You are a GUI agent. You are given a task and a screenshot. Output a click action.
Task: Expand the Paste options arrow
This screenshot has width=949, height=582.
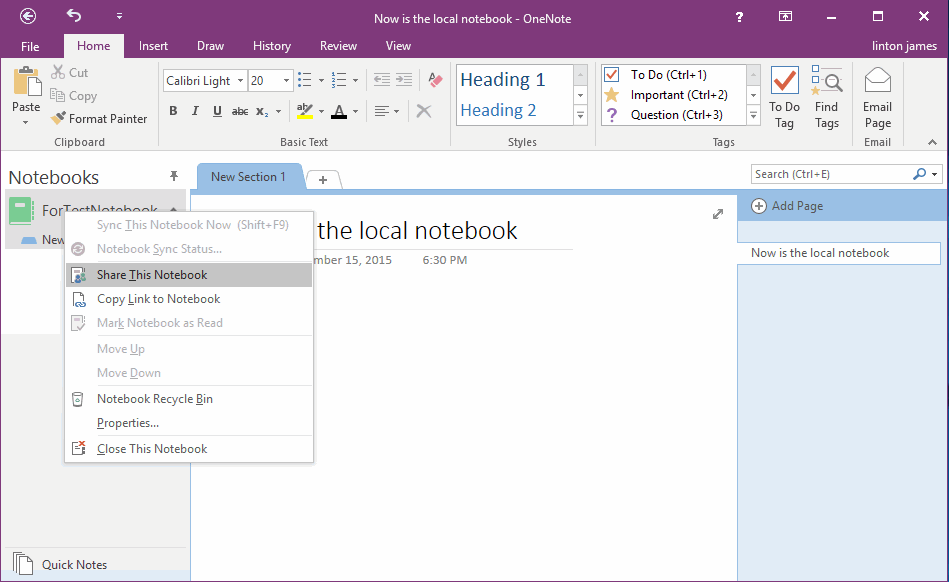[x=25, y=123]
